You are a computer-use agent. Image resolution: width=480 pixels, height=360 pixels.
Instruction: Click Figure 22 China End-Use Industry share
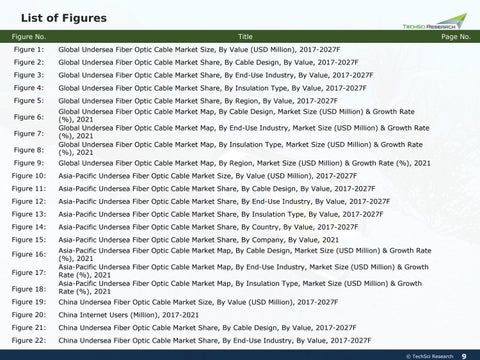coord(215,340)
